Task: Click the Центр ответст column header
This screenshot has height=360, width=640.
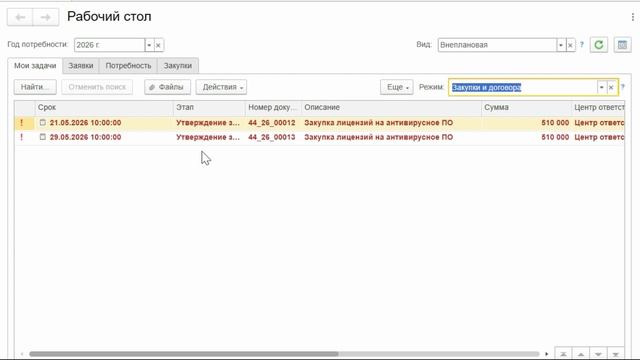Action: tap(598, 108)
